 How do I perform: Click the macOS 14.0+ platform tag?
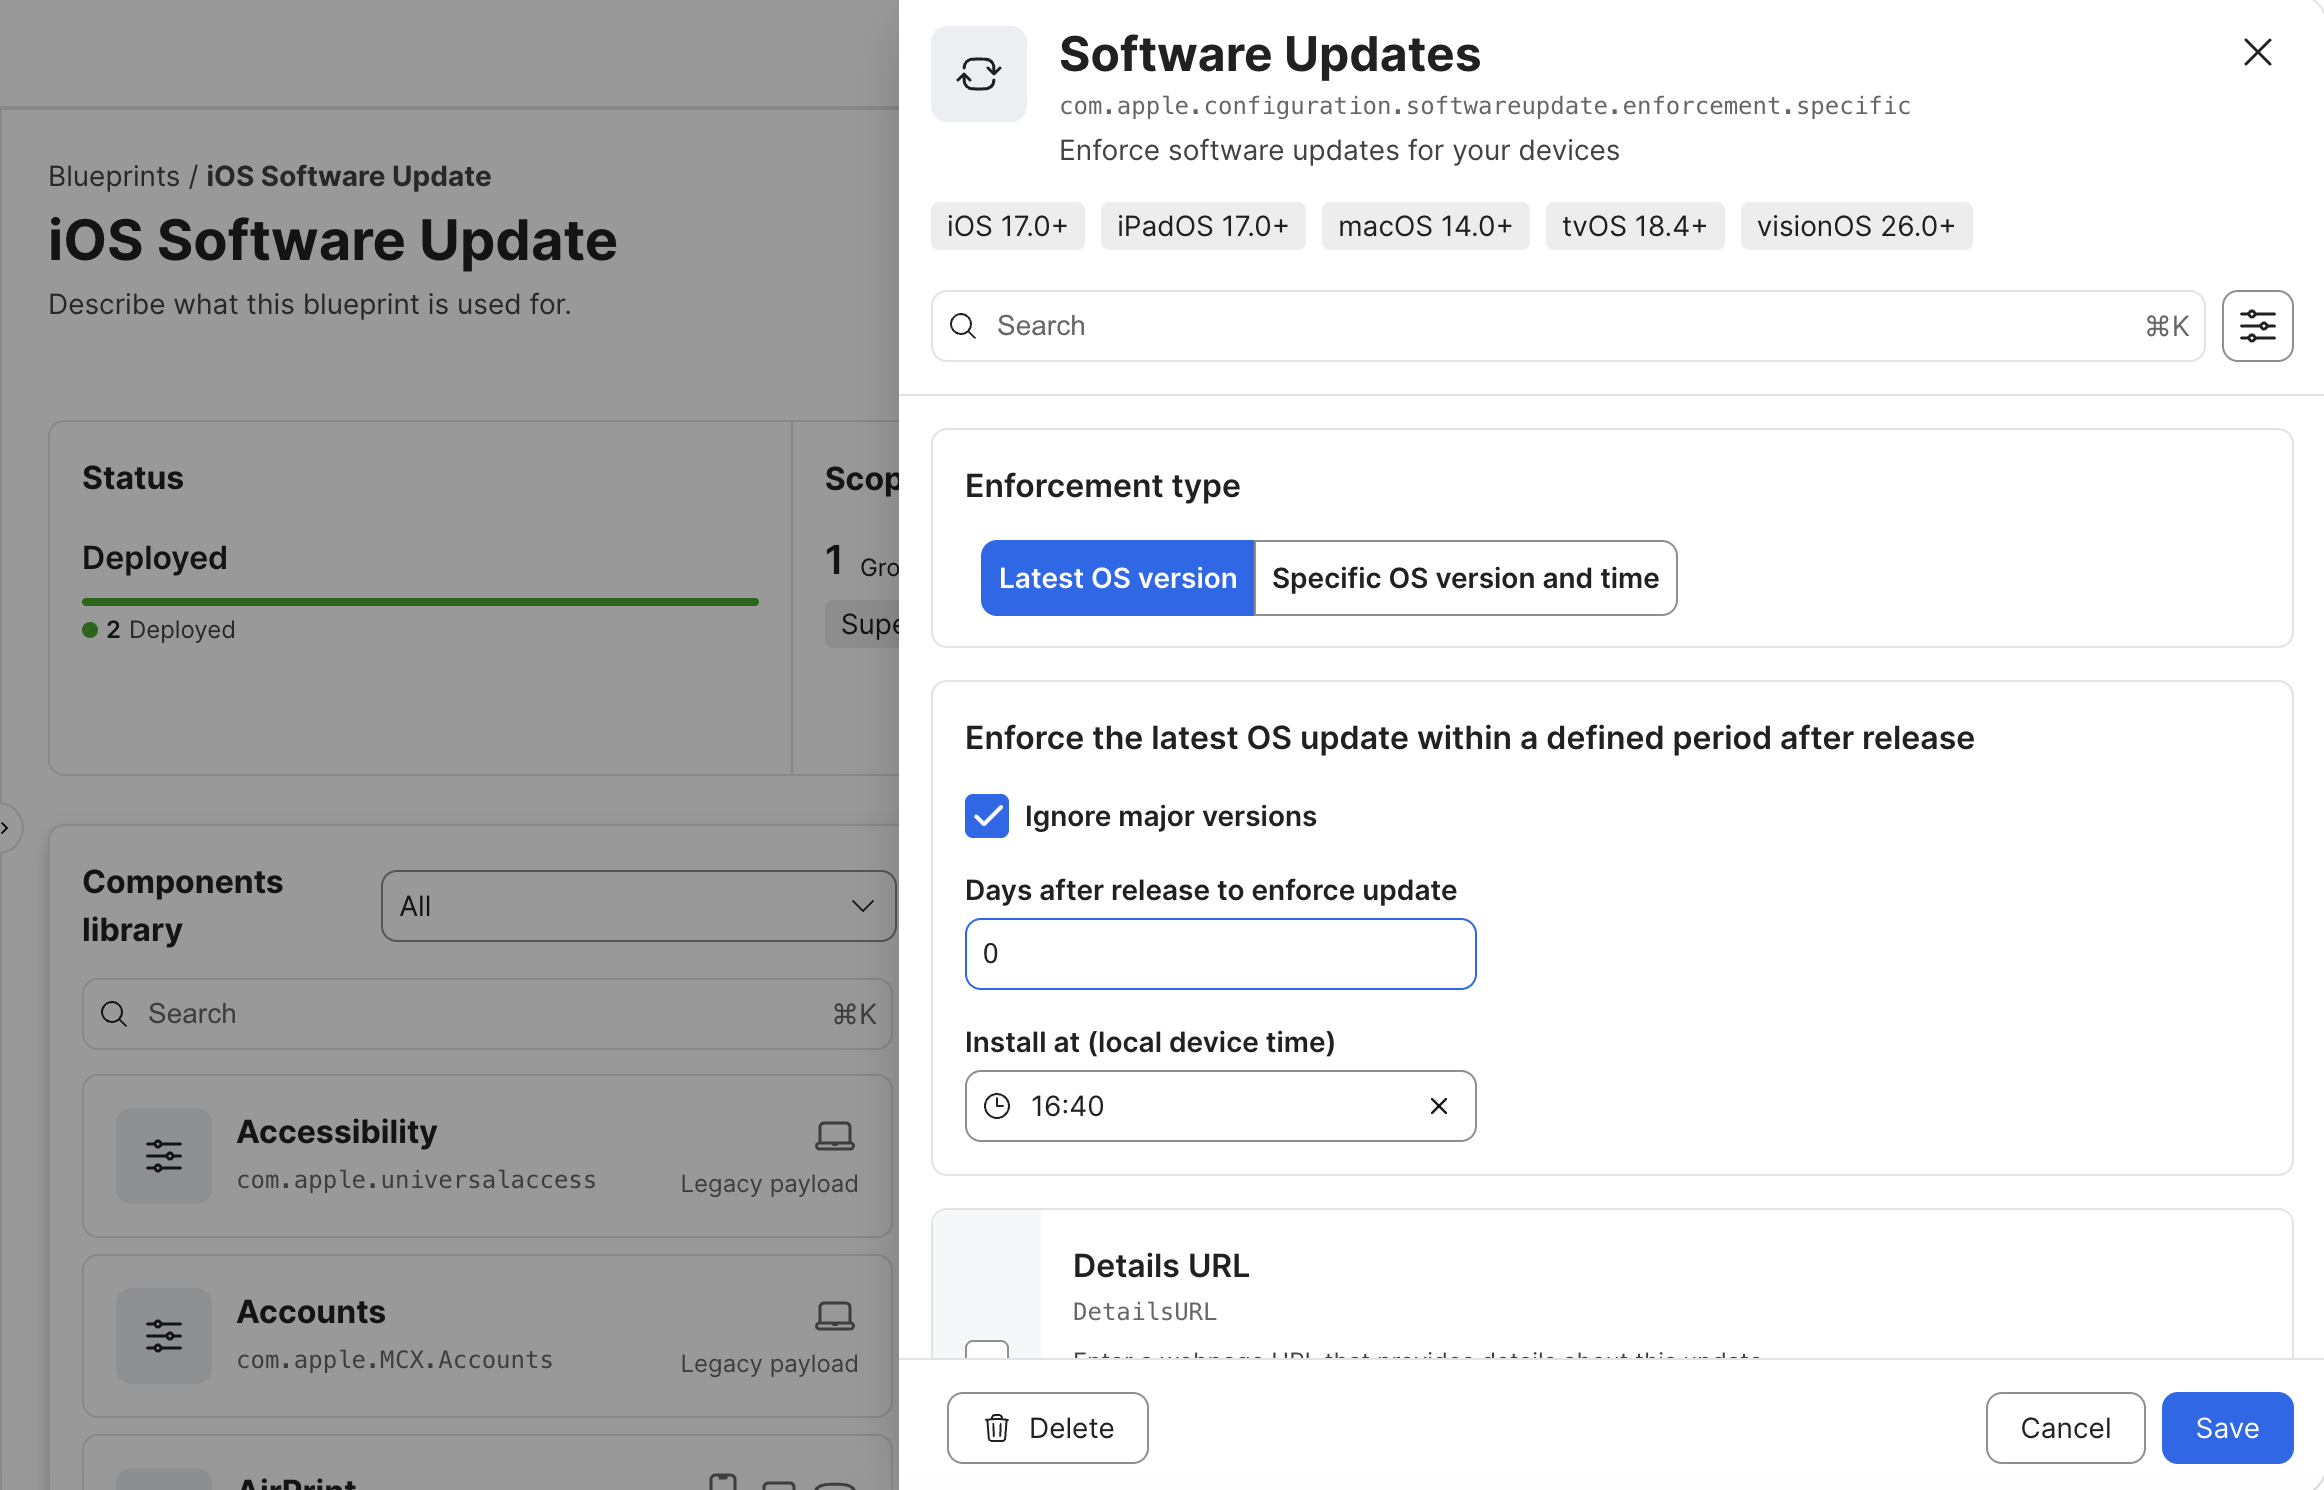(1425, 226)
